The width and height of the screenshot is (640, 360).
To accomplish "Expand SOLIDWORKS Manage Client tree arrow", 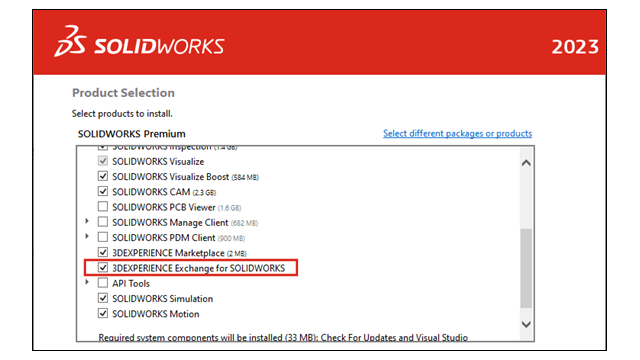I will (87, 221).
